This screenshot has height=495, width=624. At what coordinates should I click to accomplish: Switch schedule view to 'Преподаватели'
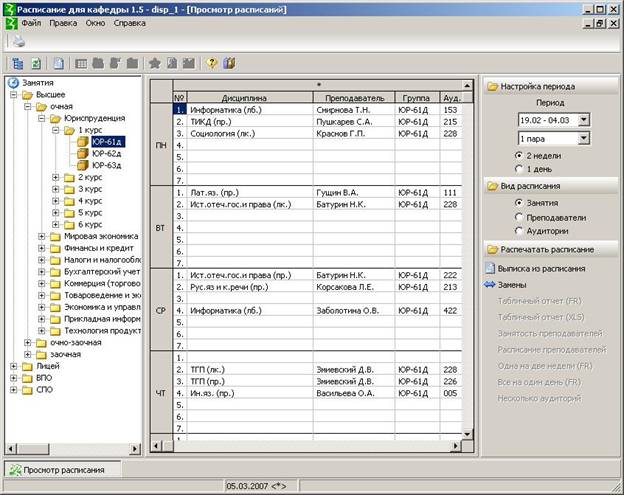click(x=520, y=216)
